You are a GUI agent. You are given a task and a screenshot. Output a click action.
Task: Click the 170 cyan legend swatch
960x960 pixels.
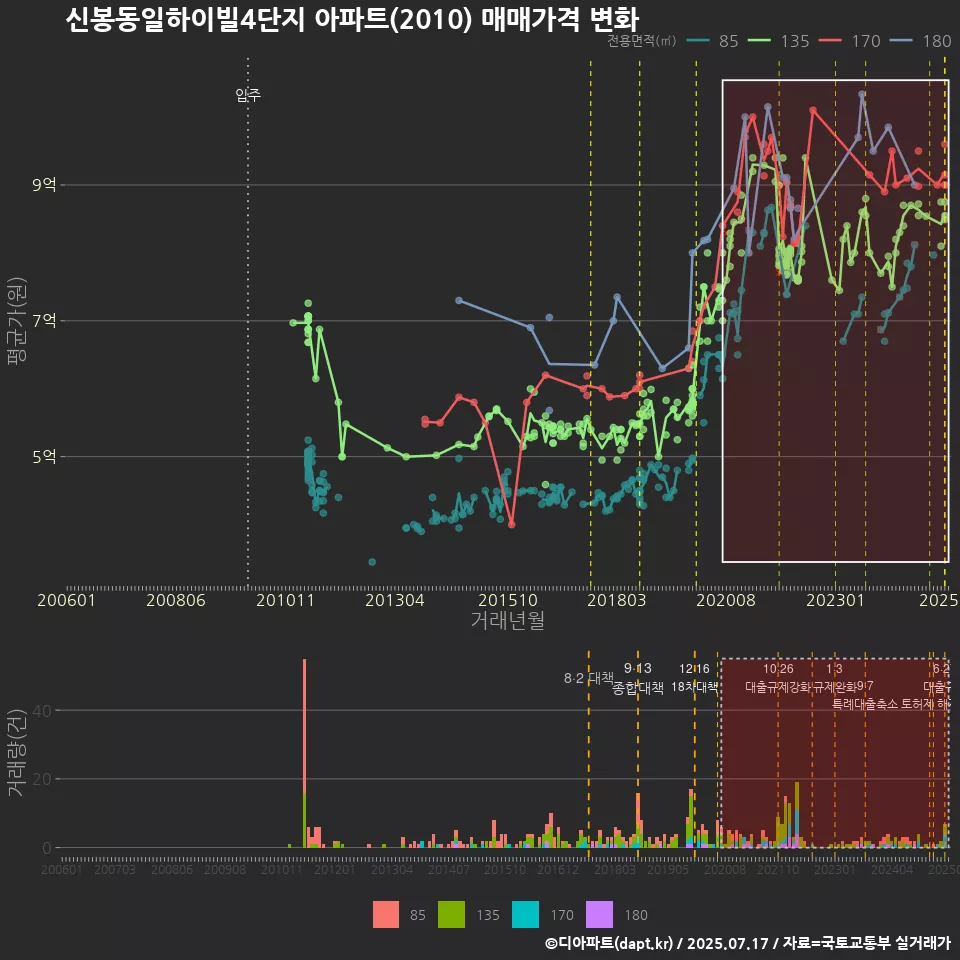coord(525,915)
